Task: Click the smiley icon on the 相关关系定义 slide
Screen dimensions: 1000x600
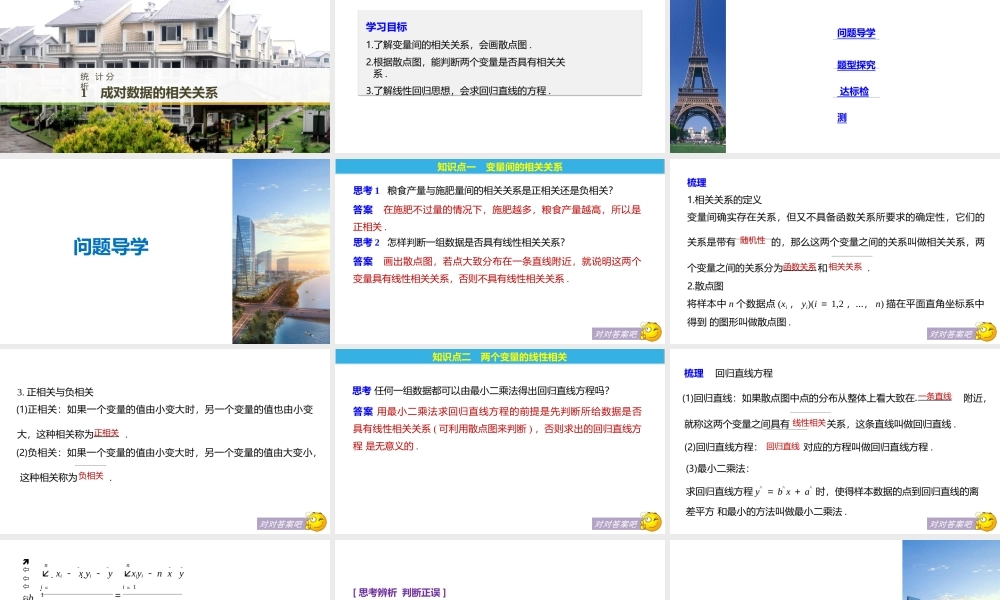Action: pyautogui.click(x=988, y=331)
